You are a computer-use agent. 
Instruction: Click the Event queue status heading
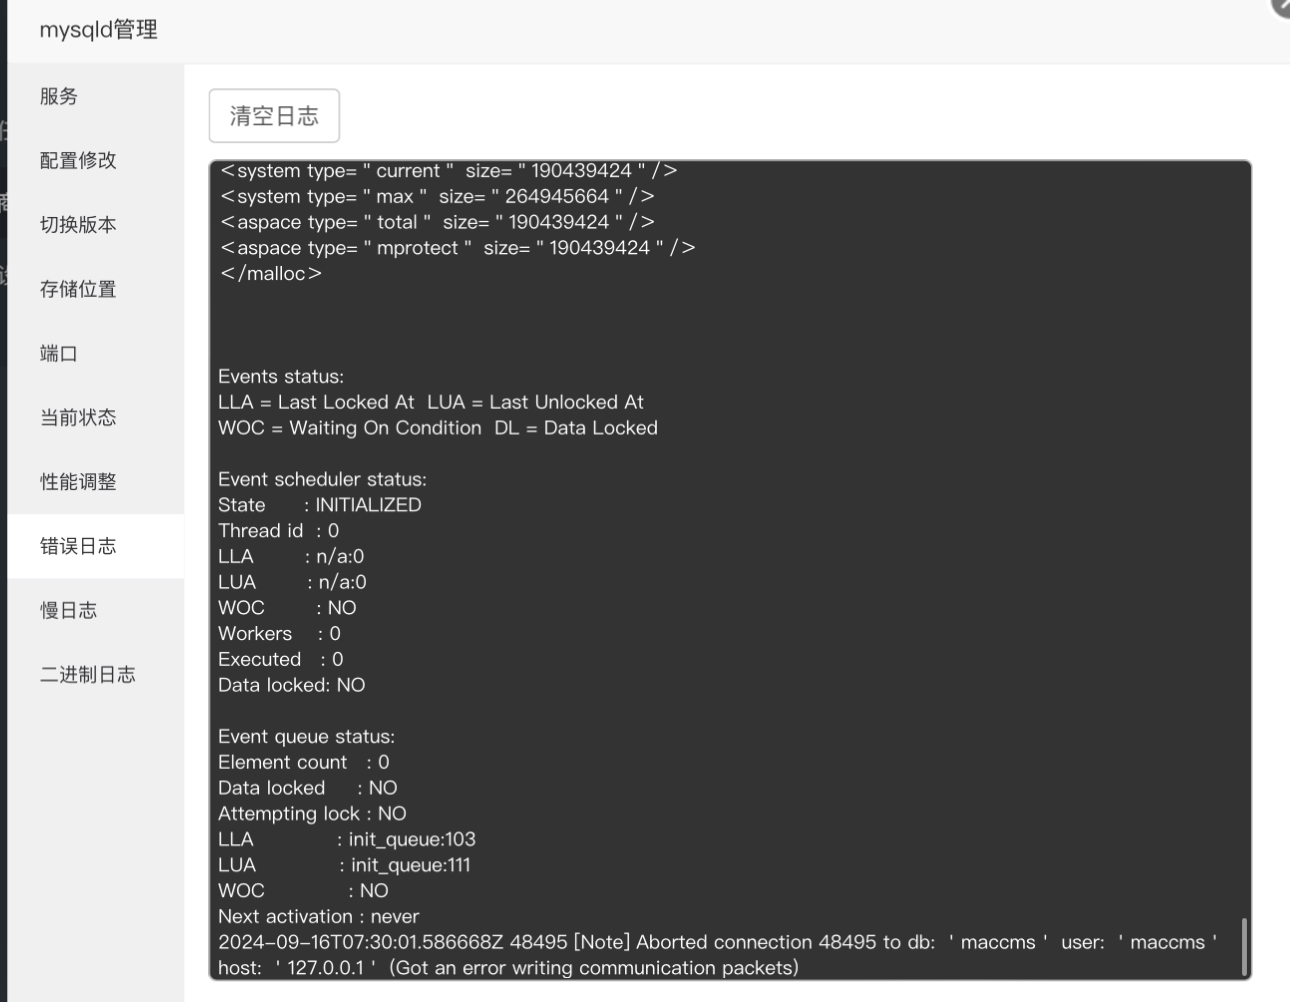click(x=306, y=736)
